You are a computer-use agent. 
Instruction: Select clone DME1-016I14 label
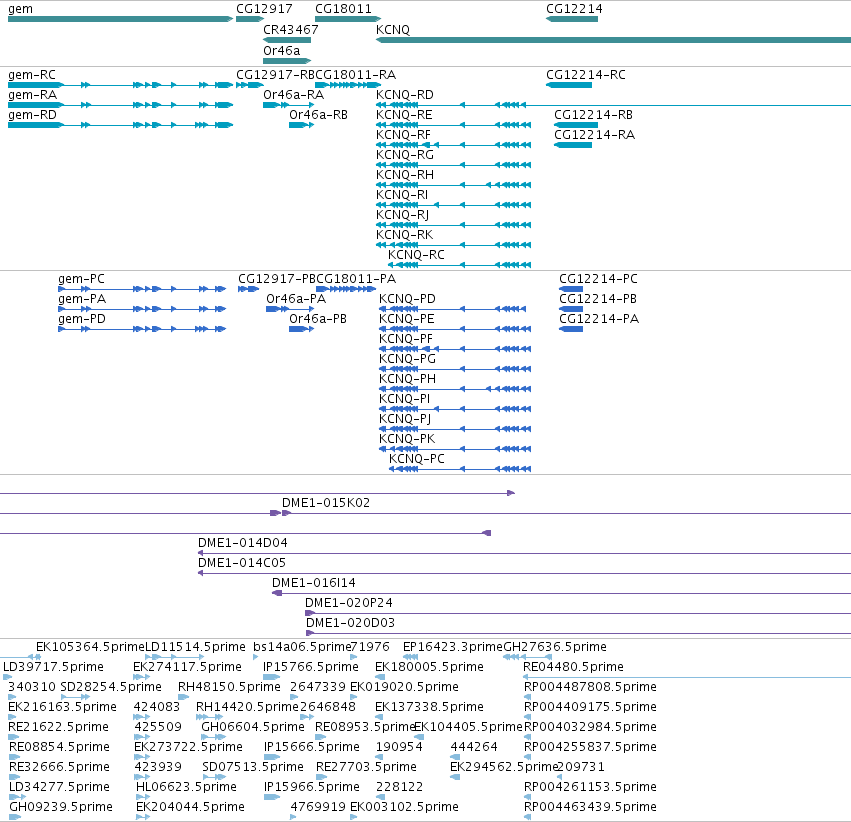[314, 583]
